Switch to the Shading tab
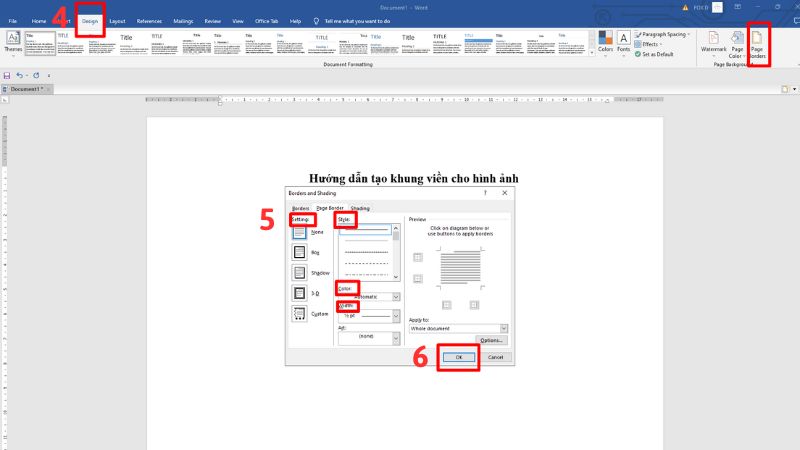Screen dimensions: 800x450 [x=359, y=208]
